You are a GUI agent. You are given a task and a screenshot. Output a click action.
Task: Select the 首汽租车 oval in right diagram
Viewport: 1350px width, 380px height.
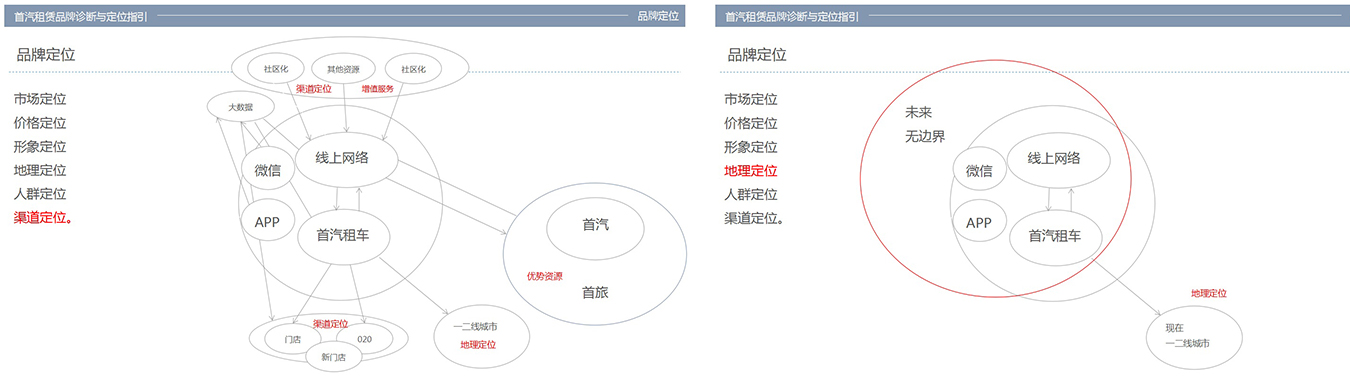coord(1054,236)
